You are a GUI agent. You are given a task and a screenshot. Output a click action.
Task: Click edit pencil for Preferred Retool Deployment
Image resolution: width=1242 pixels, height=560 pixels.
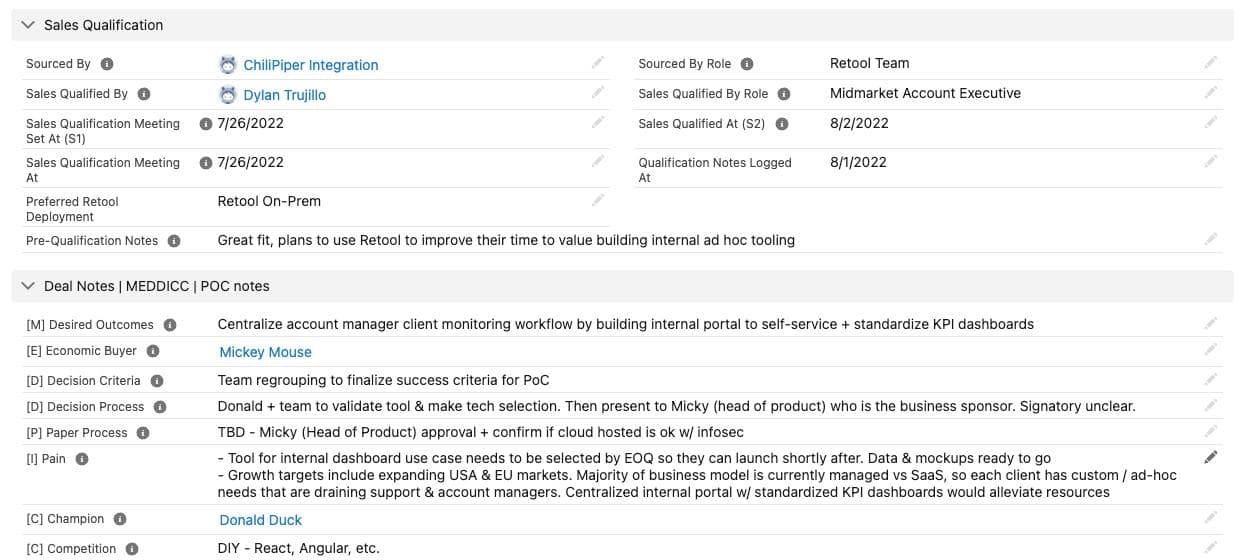coord(597,200)
